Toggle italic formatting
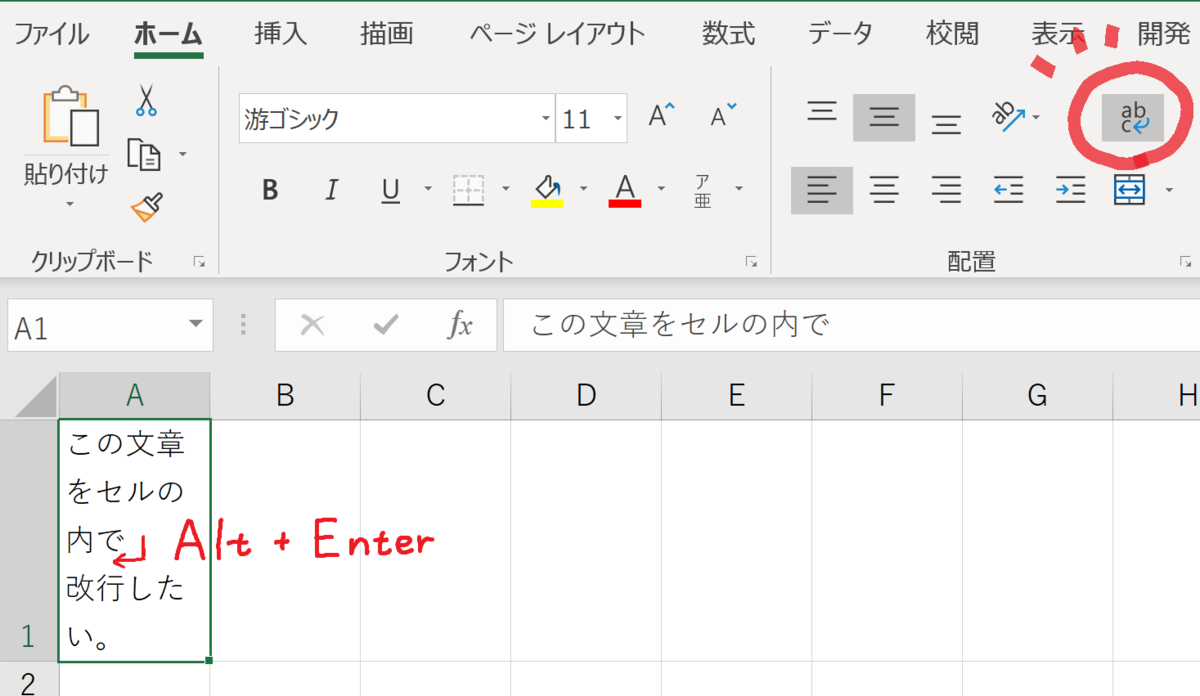1200x696 pixels. click(330, 190)
